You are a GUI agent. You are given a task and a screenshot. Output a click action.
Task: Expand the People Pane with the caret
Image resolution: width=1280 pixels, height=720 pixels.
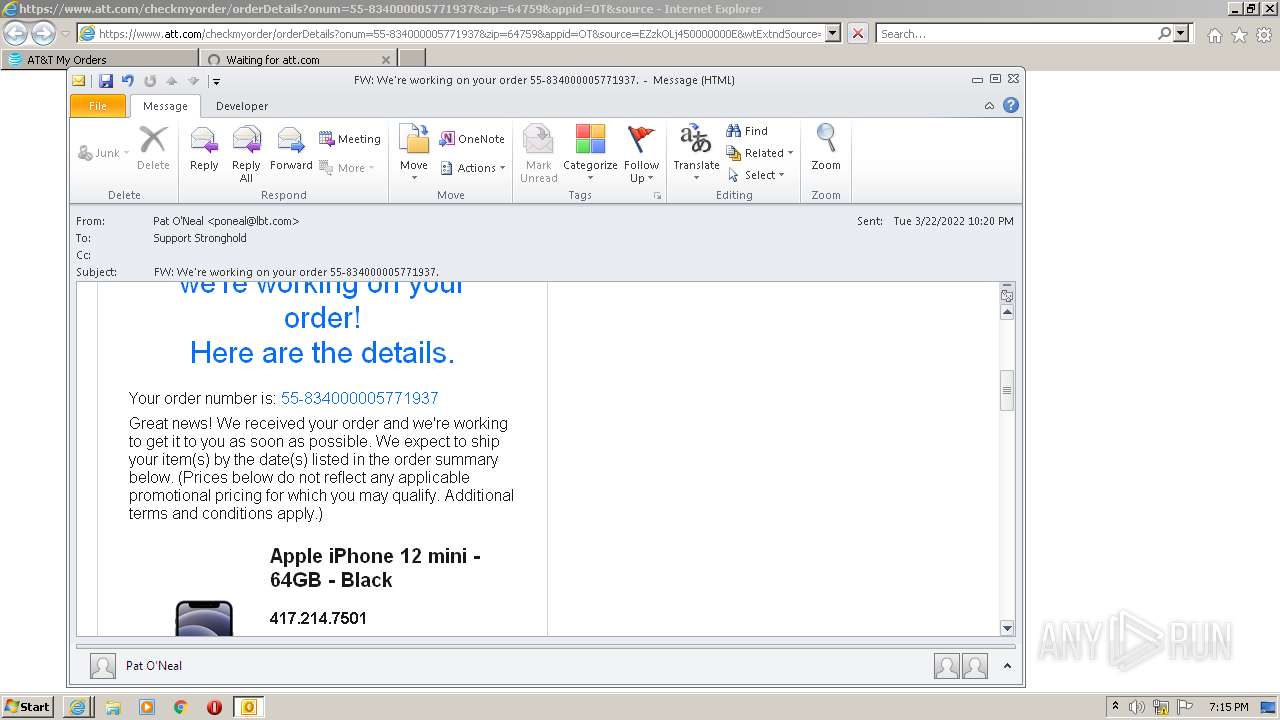(x=1007, y=665)
